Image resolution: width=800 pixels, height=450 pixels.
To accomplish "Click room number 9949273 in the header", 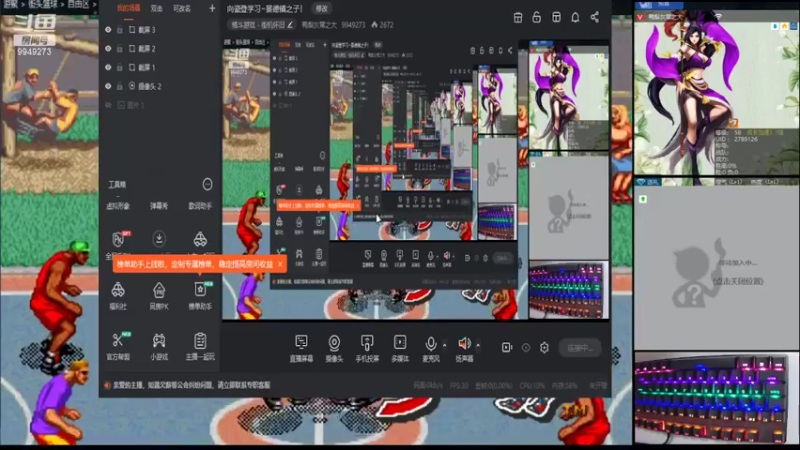I will (353, 24).
